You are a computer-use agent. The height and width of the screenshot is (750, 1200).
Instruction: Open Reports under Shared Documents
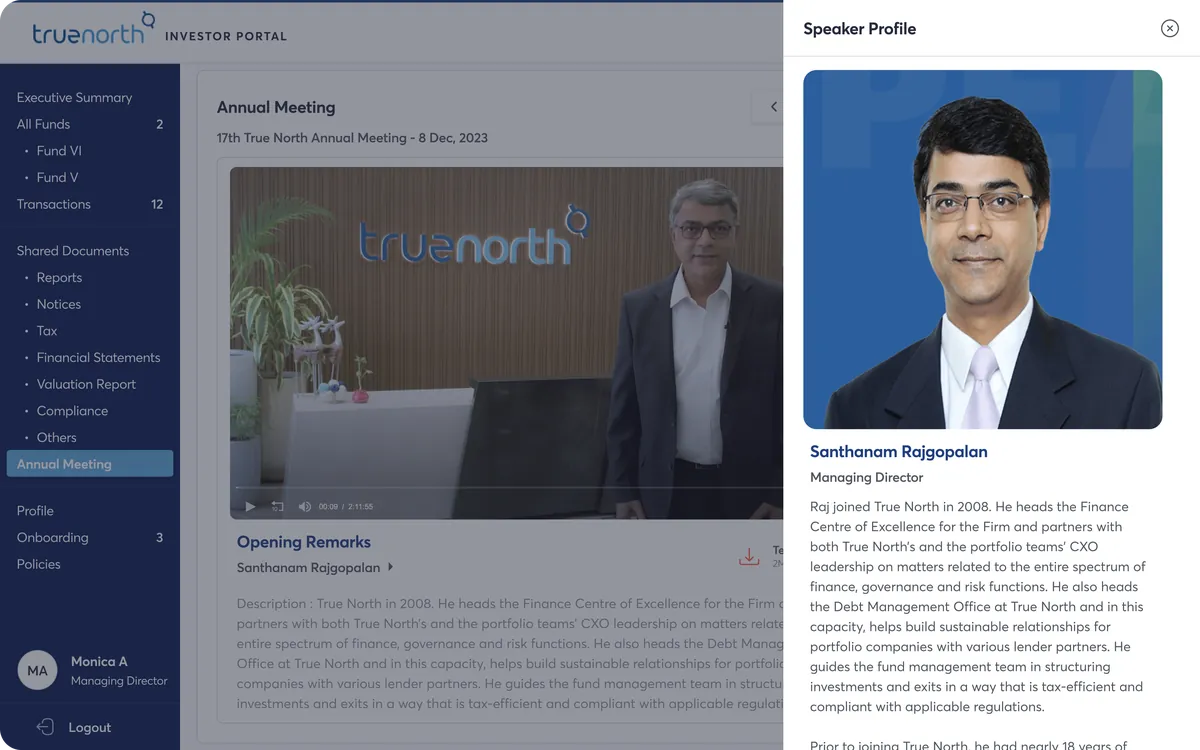point(59,277)
